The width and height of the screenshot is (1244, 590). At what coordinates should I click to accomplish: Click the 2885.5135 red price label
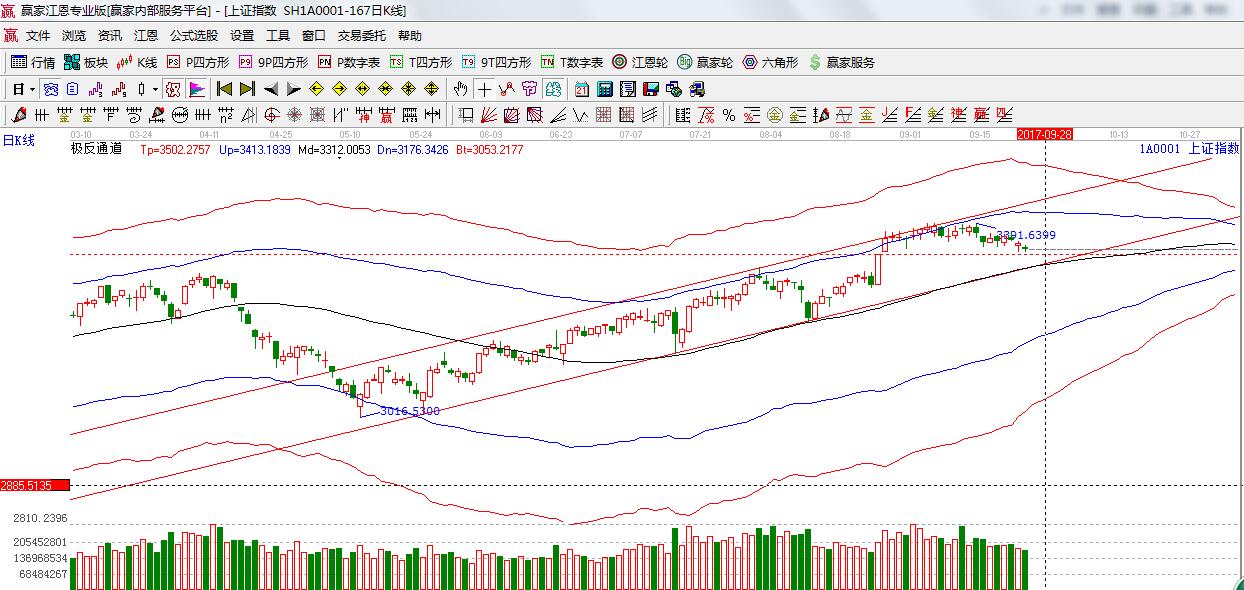click(x=35, y=486)
